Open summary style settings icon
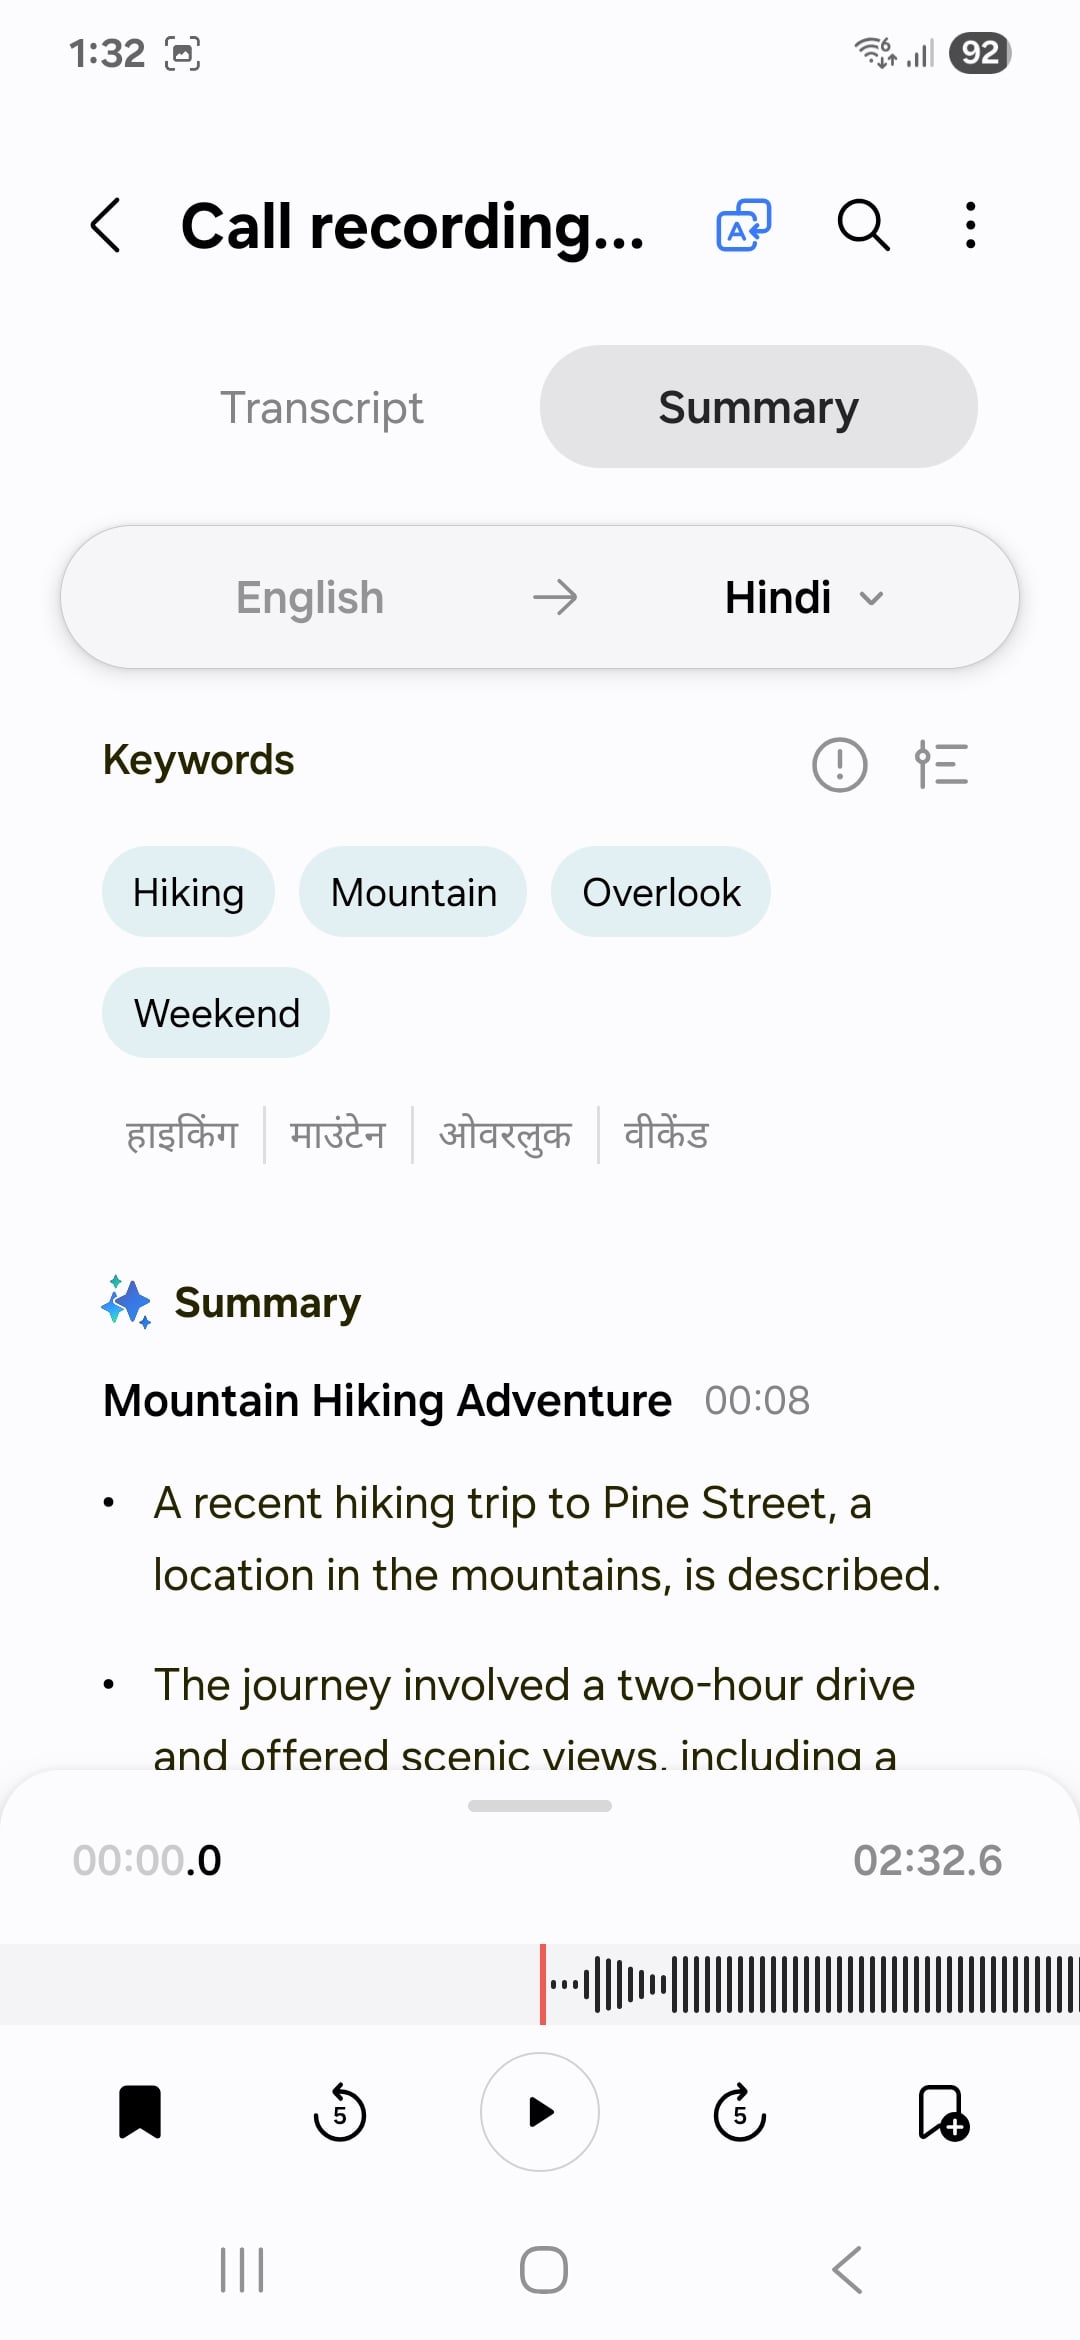This screenshot has width=1080, height=2340. pyautogui.click(x=941, y=765)
